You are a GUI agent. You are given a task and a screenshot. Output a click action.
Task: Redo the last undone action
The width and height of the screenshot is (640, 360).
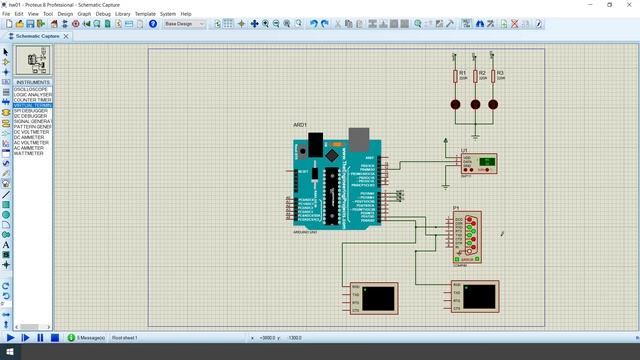(324, 24)
